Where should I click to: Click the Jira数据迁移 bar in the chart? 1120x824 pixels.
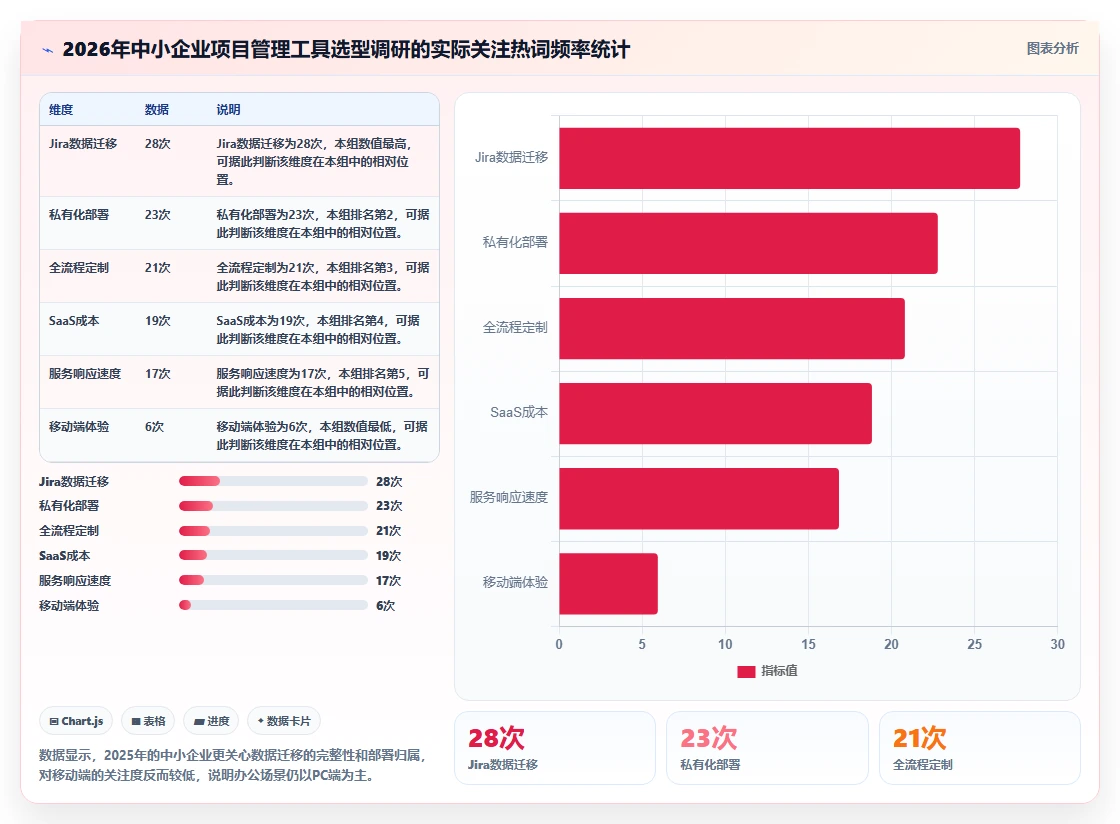[789, 159]
